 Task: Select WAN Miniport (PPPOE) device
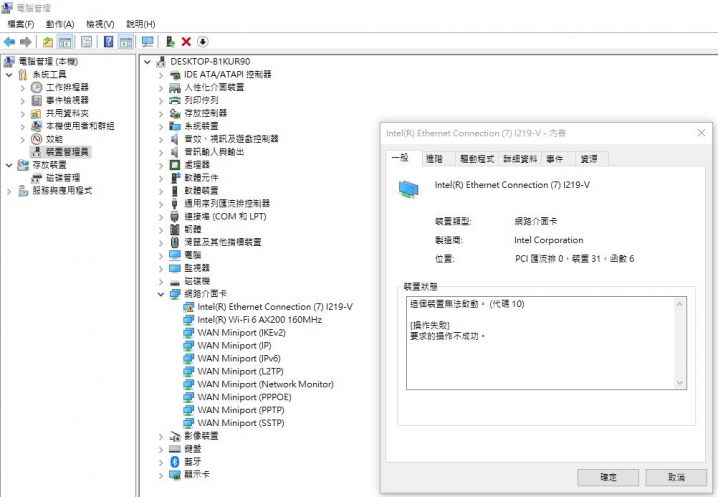[244, 397]
